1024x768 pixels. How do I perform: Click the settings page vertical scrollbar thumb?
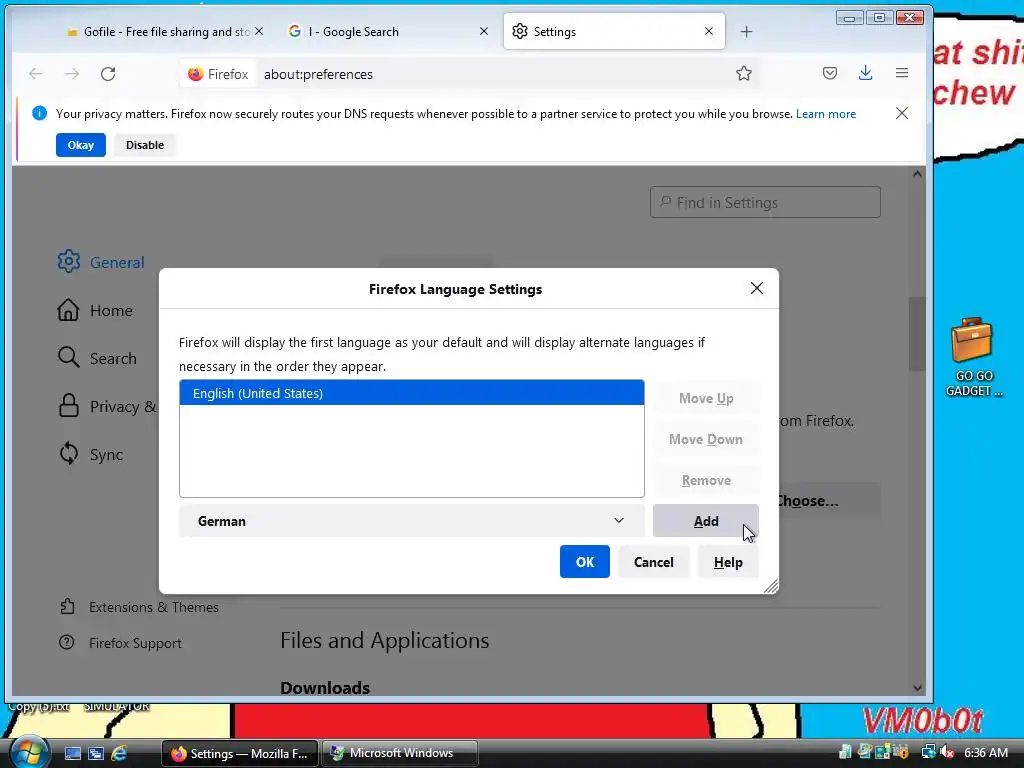click(917, 333)
